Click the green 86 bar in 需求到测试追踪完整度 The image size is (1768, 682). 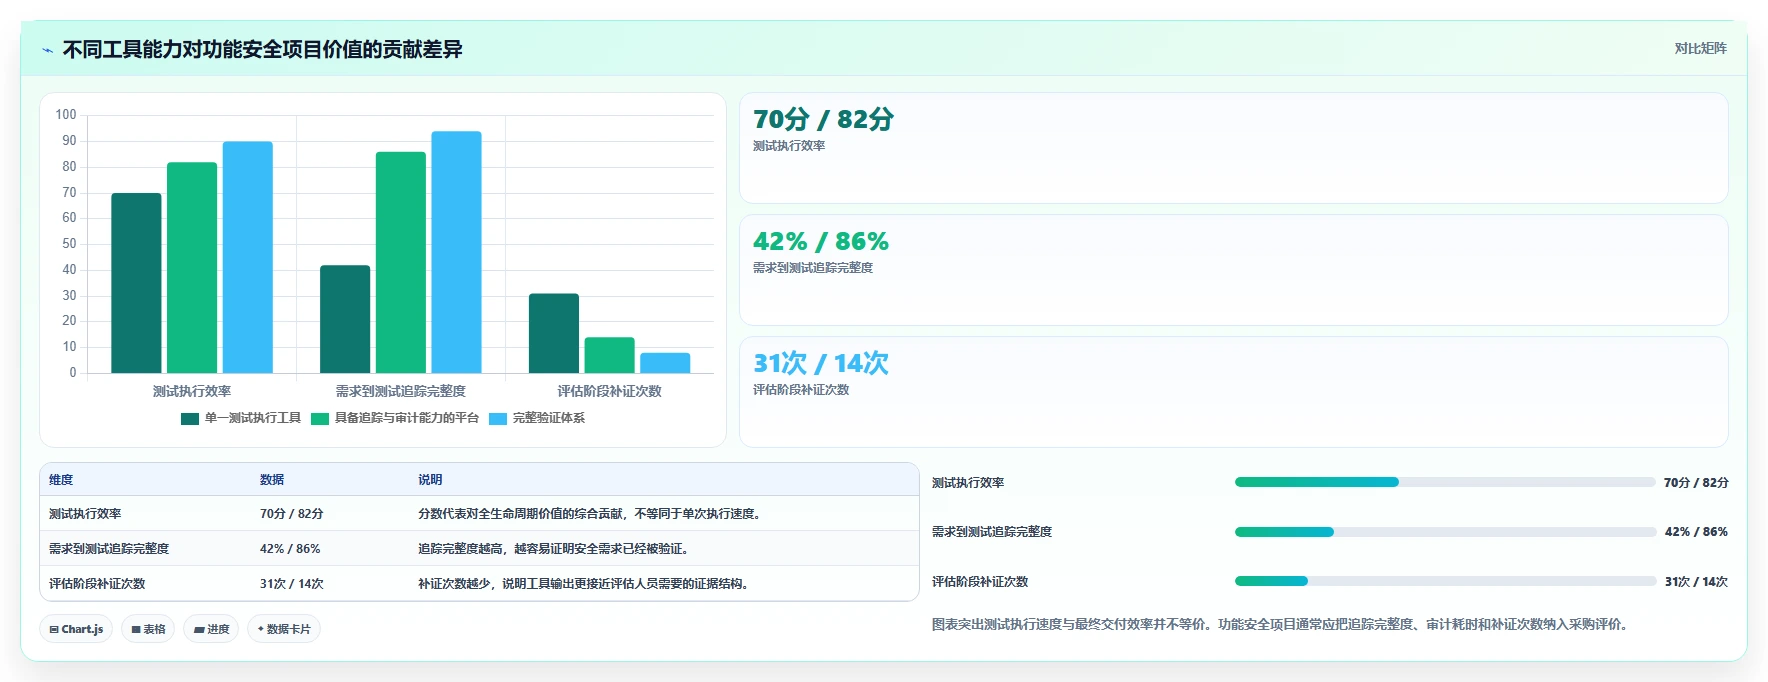coord(401,263)
